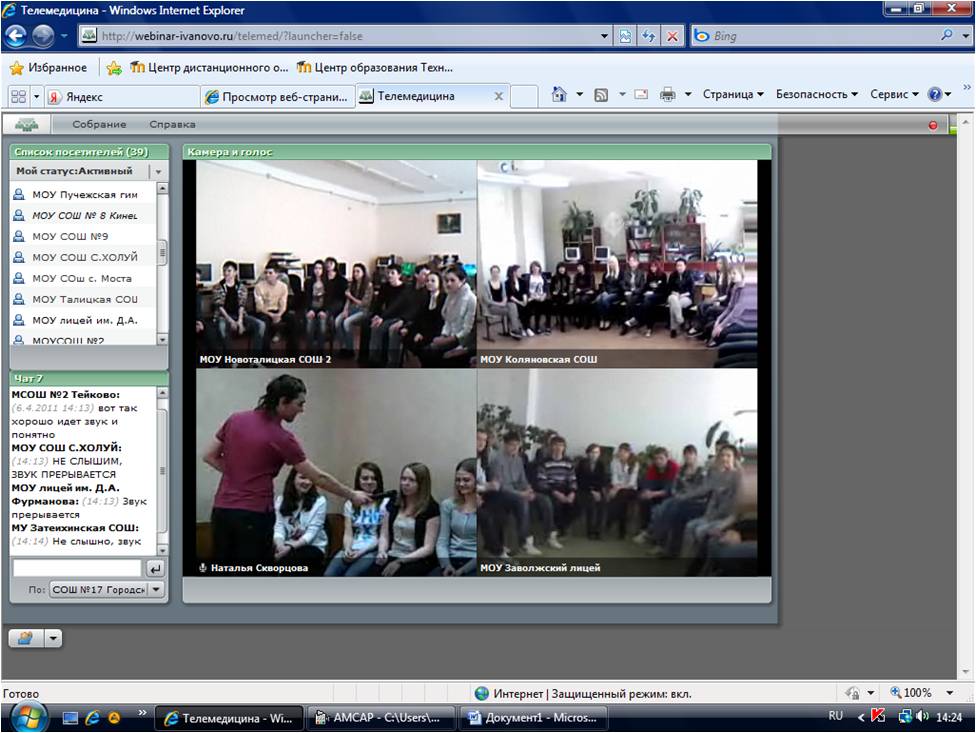The width and height of the screenshot is (976, 733).
Task: Select the Наталья Скворцова video feed
Action: coord(336,472)
